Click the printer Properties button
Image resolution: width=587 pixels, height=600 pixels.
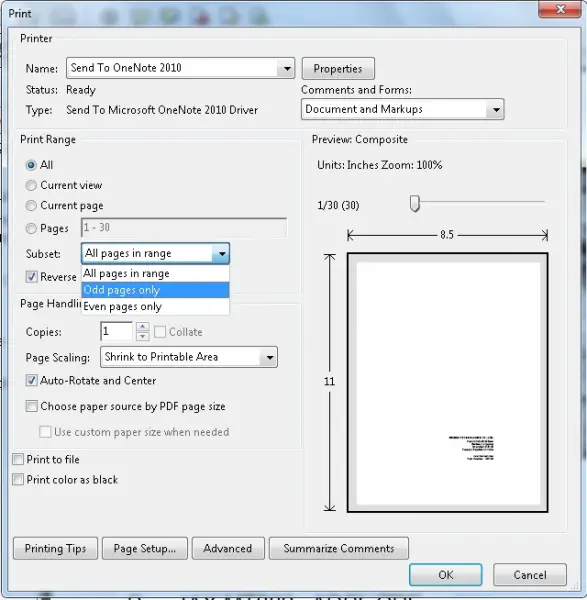click(338, 68)
